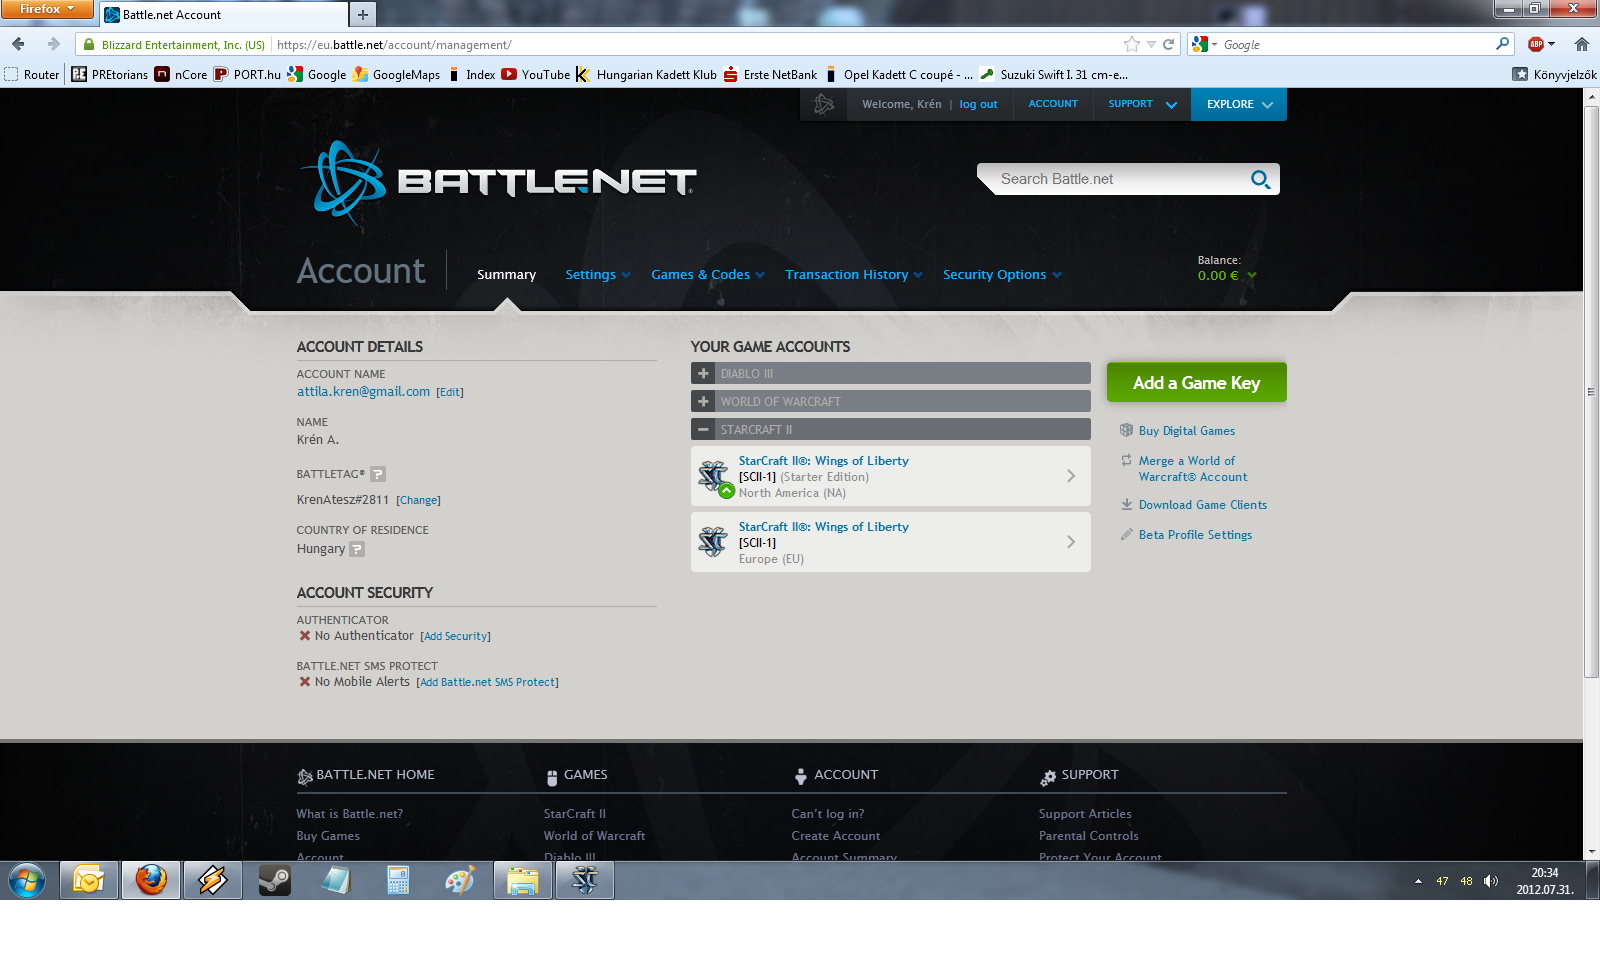Click the Add a Game Key button
This screenshot has width=1600, height=960.
pyautogui.click(x=1196, y=382)
